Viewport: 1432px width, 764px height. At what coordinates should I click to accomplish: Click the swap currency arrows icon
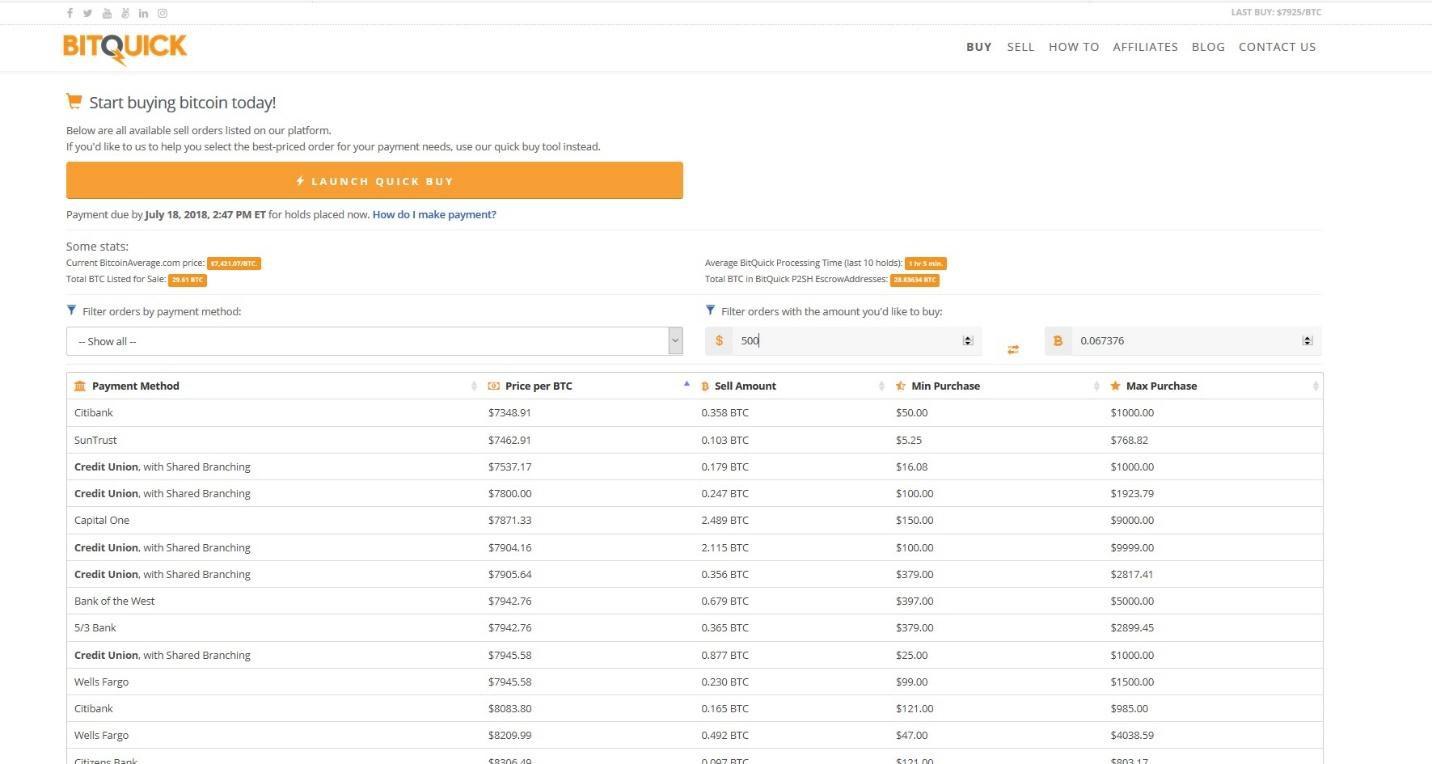click(1013, 349)
